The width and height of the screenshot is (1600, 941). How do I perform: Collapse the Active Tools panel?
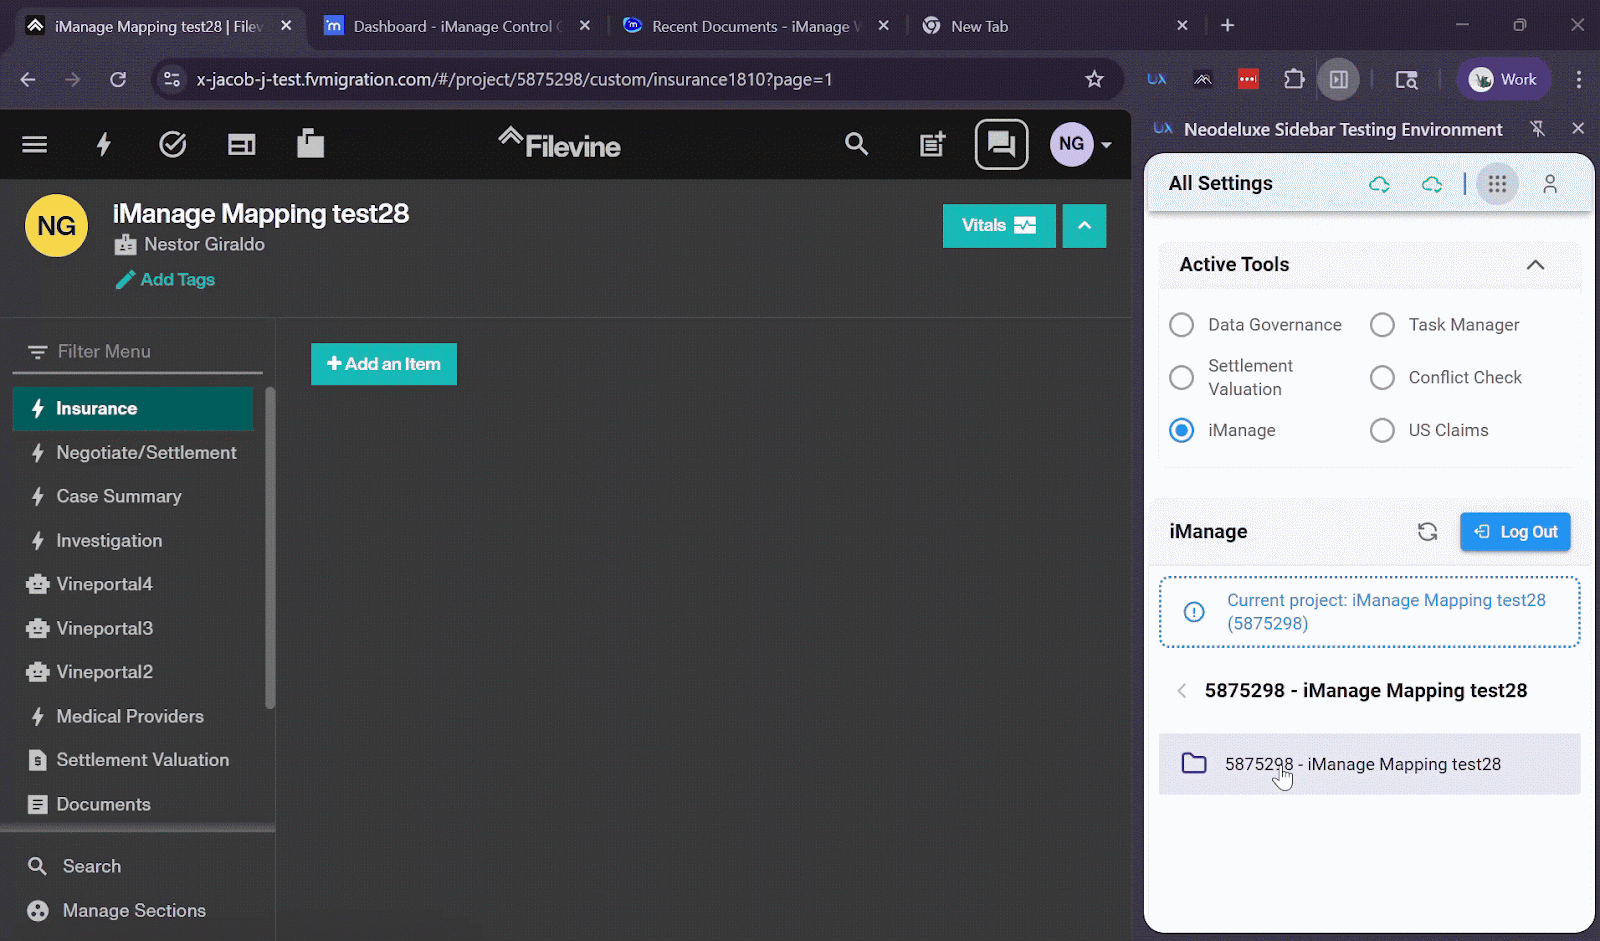(1535, 265)
